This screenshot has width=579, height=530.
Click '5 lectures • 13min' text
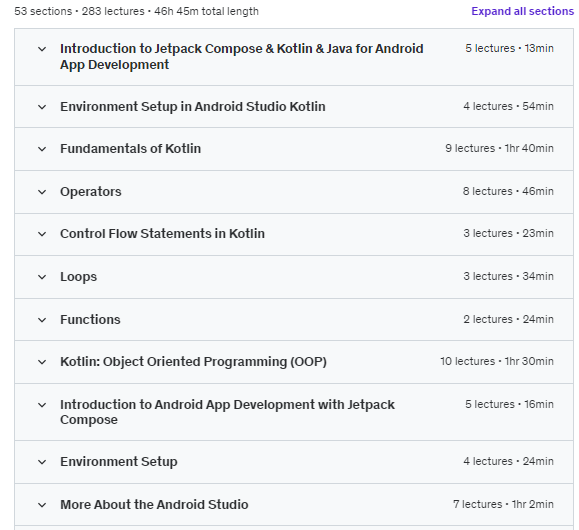[509, 48]
